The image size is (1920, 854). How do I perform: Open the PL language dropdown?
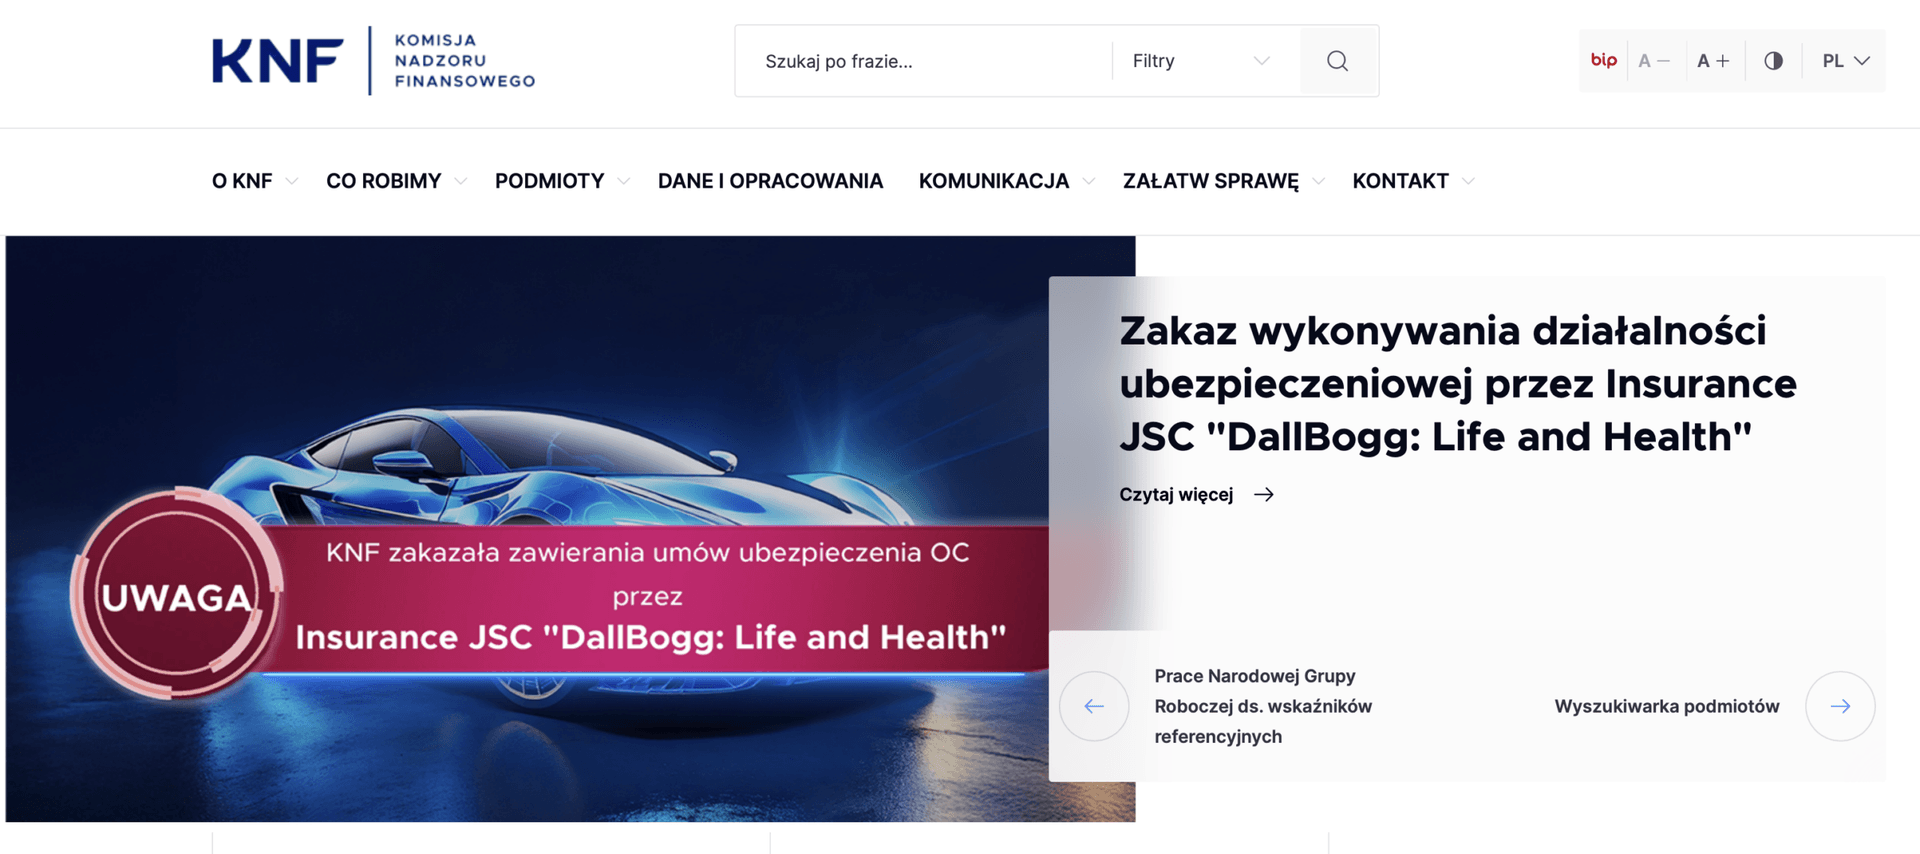(1846, 61)
